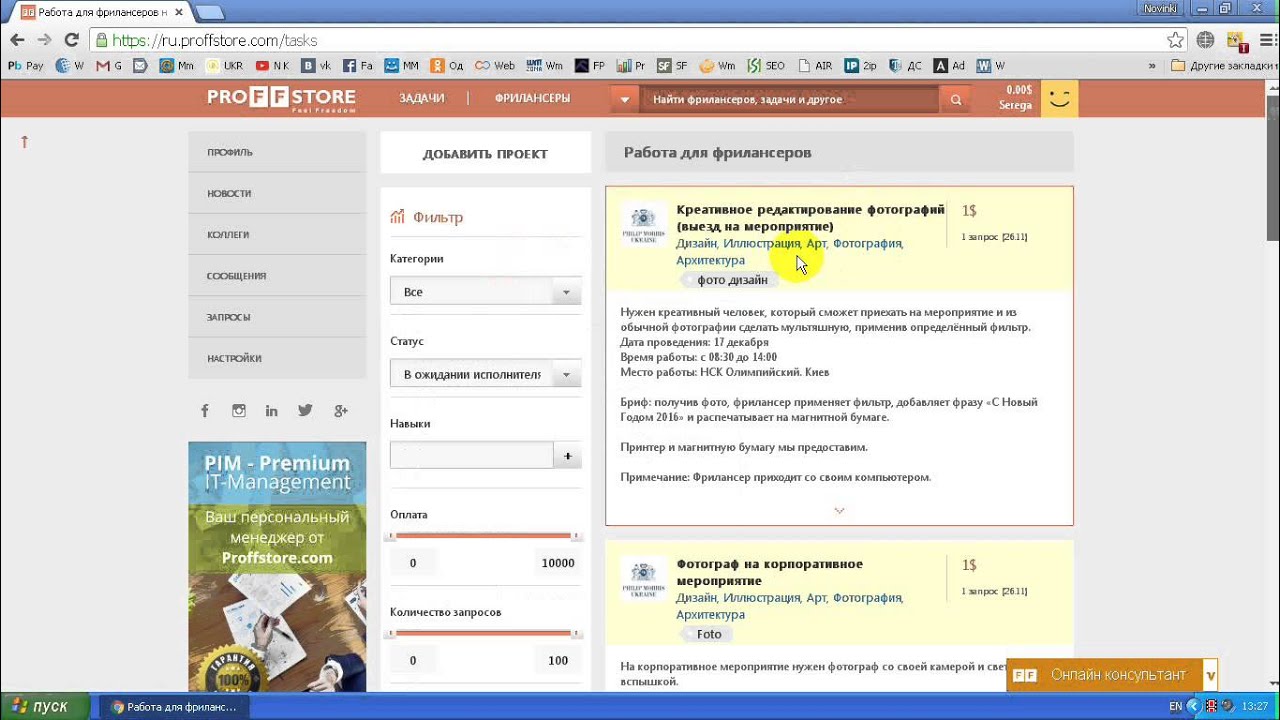Expand the first job description with the chevron
Screen dimensions: 1280x720
(839, 510)
